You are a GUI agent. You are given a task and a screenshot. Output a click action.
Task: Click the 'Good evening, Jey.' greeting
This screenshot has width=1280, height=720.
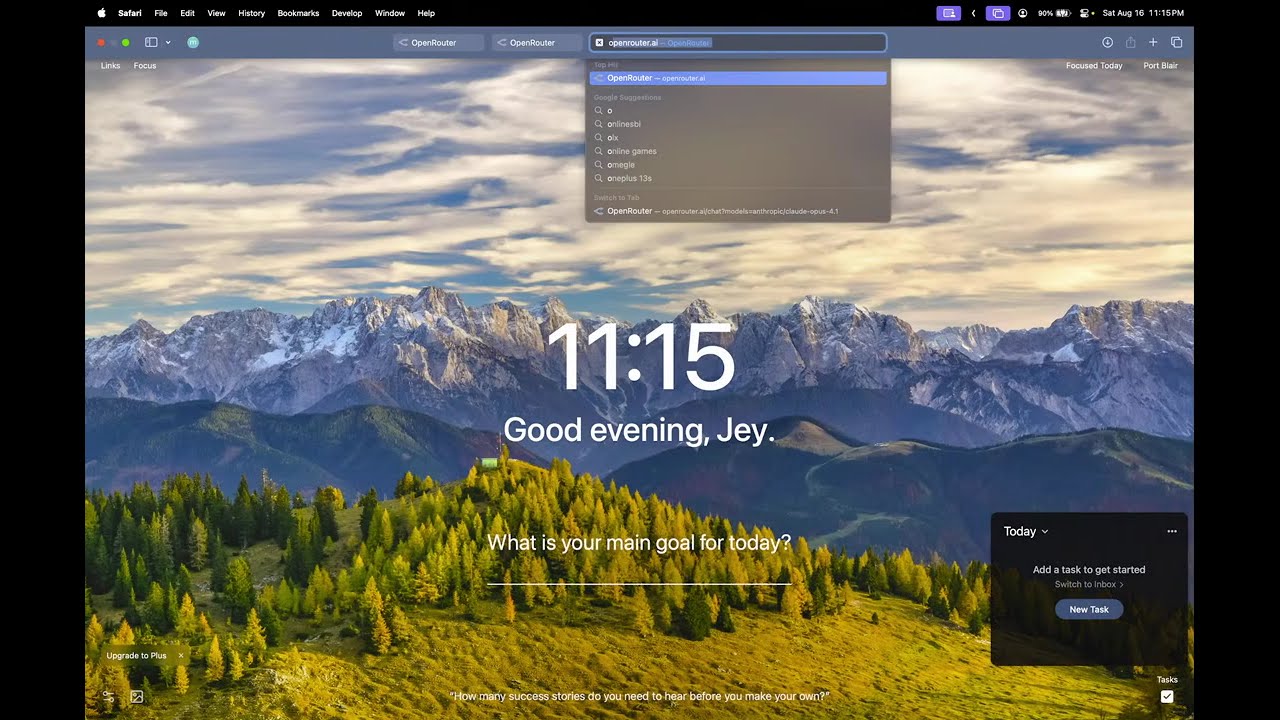639,430
